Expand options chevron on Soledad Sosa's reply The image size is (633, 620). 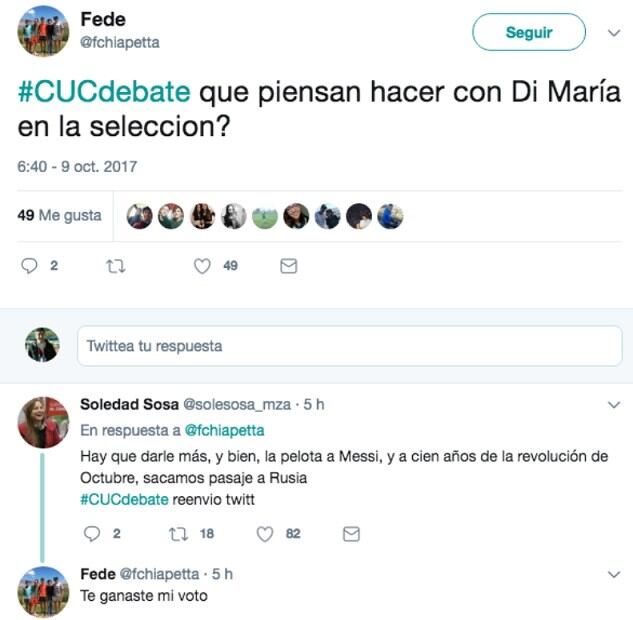(614, 404)
